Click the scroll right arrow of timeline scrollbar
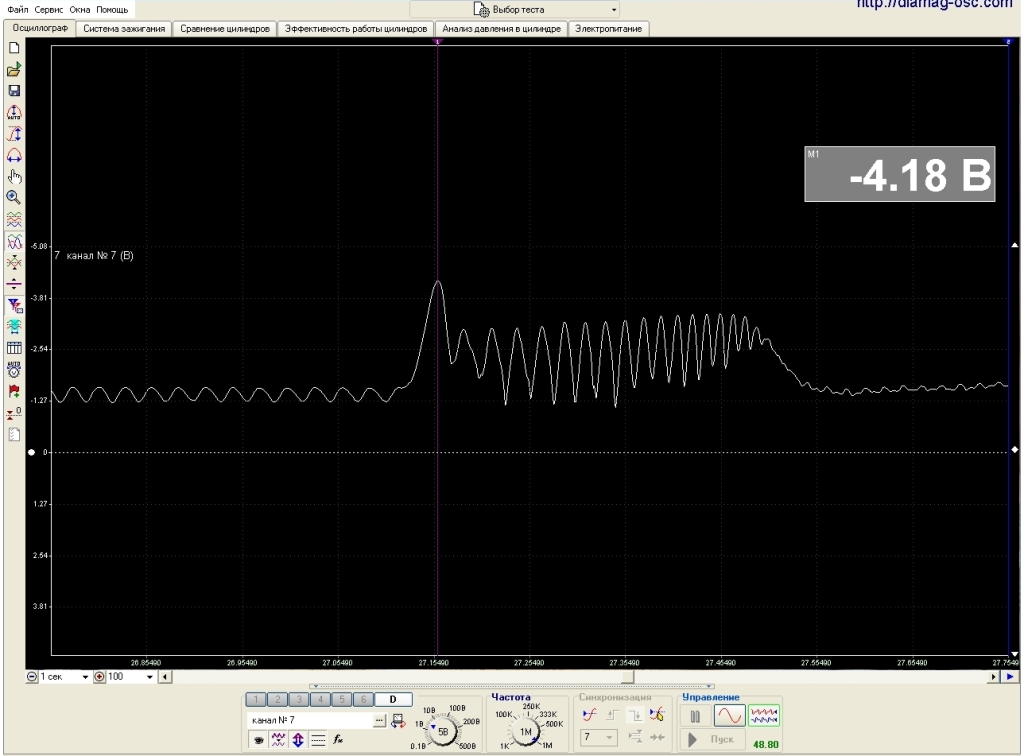Screen dimensions: 1024x756 [x=993, y=677]
